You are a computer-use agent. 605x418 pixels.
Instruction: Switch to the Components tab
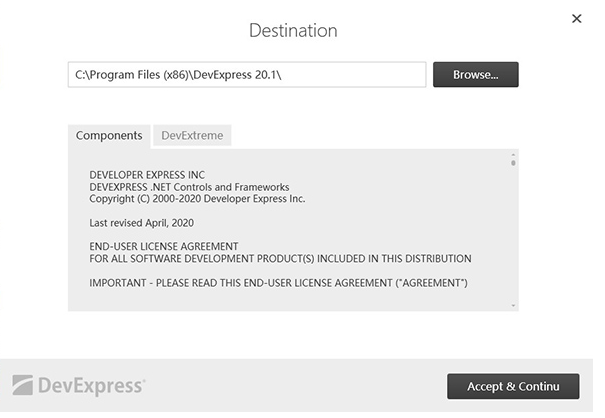[x=109, y=135]
